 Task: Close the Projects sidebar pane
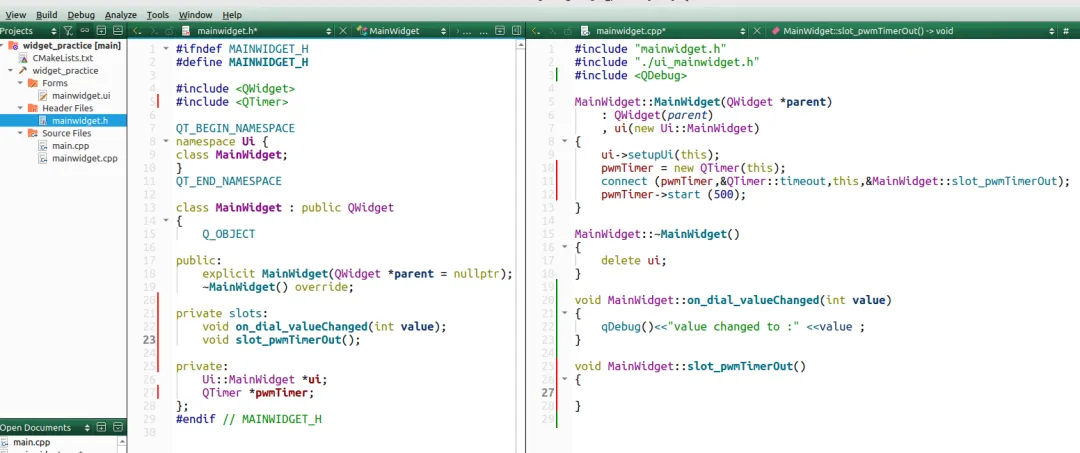coord(118,30)
